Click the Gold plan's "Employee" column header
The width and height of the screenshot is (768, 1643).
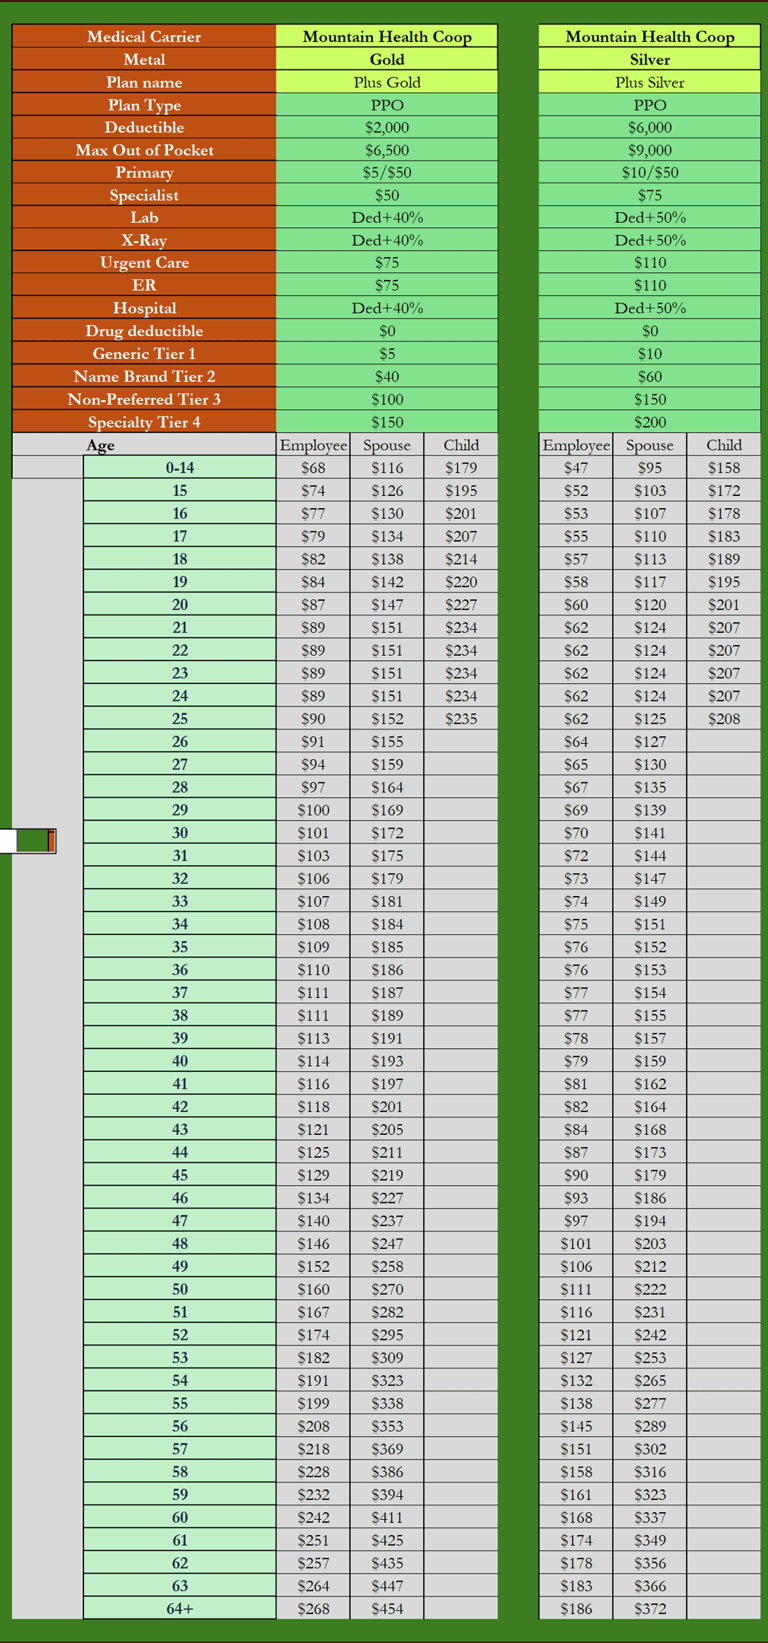click(x=313, y=445)
